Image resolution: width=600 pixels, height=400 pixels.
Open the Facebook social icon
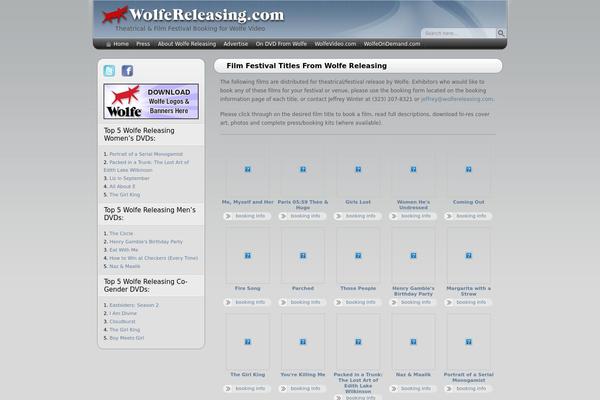coord(127,71)
